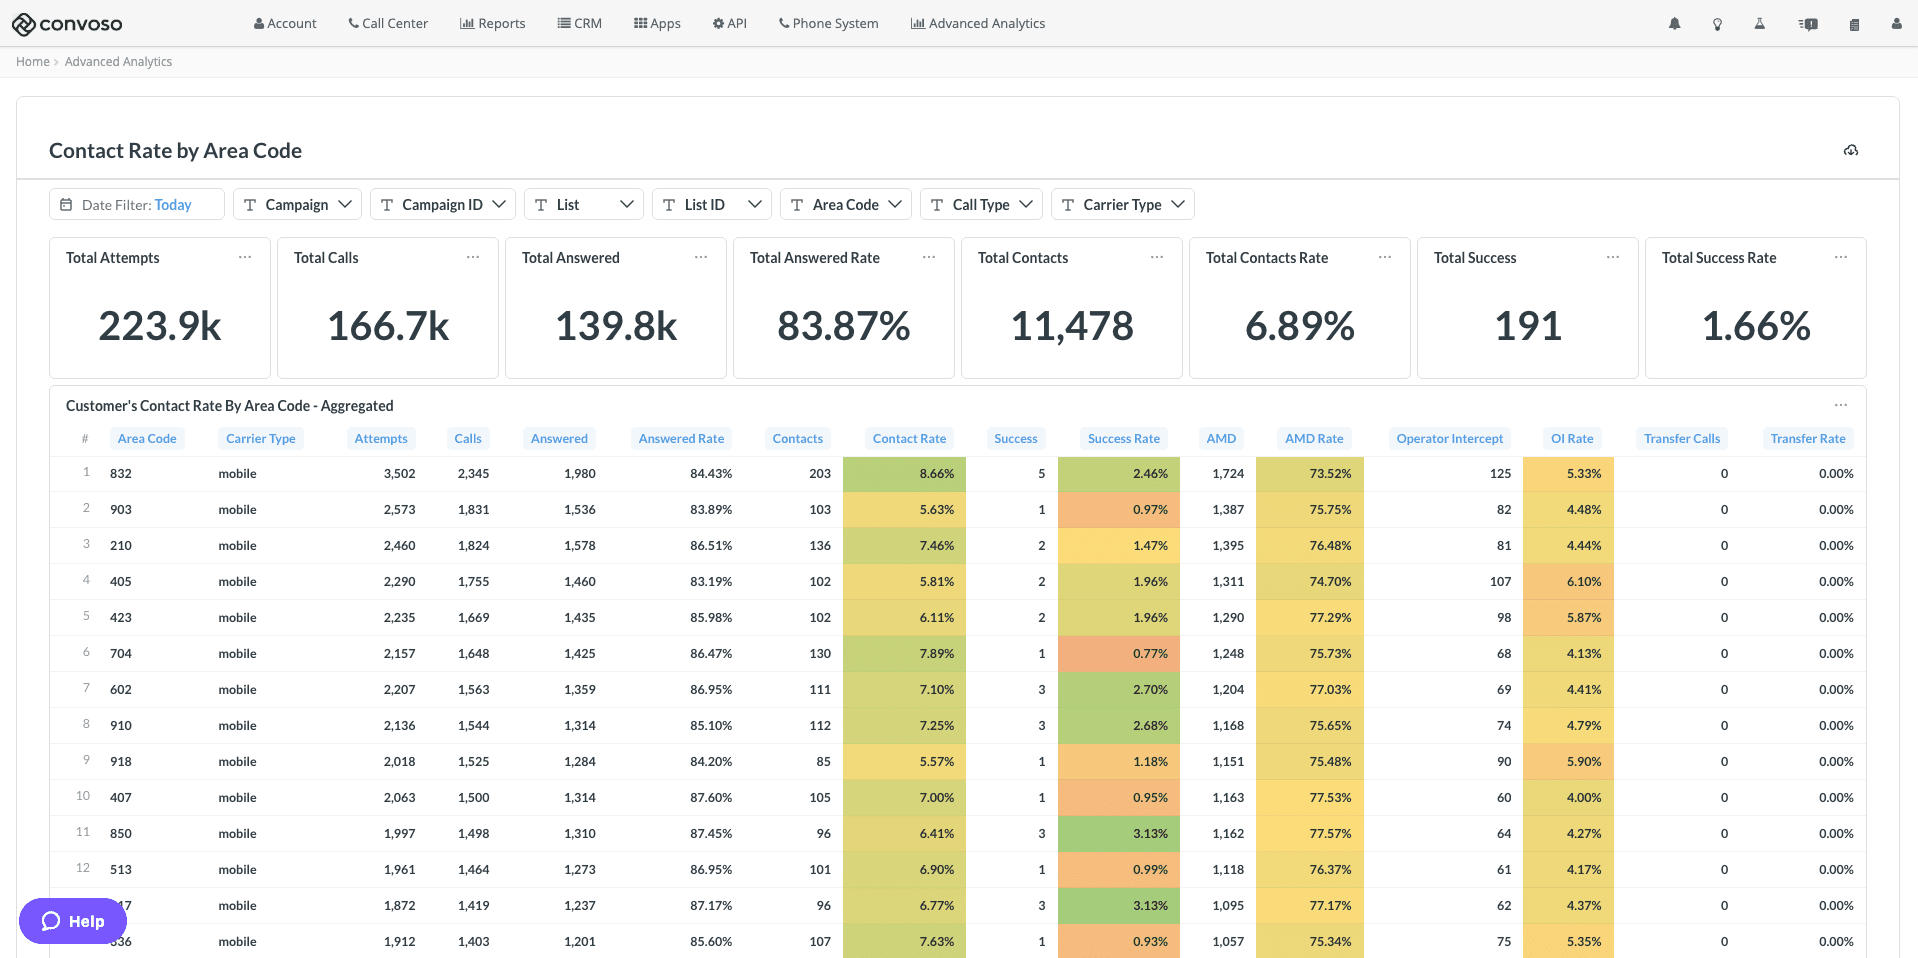Open Total Attempts card options menu

[245, 258]
